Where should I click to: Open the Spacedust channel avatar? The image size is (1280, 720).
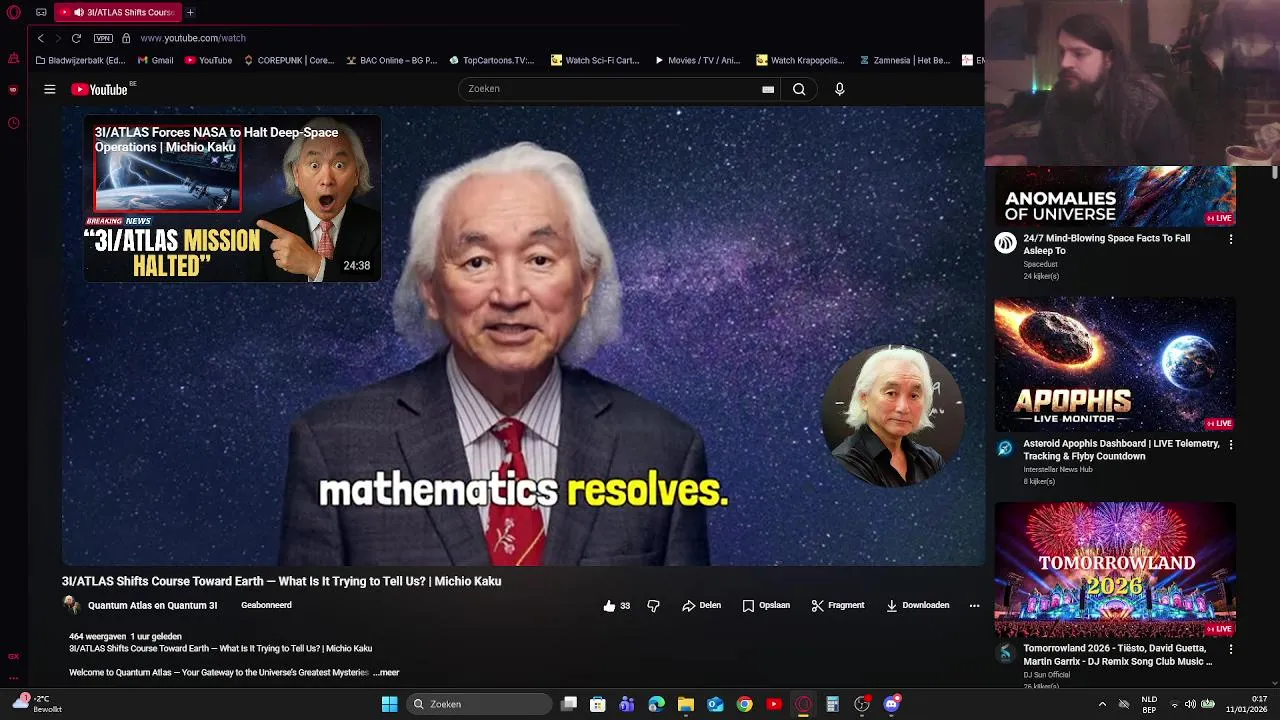coord(1005,243)
